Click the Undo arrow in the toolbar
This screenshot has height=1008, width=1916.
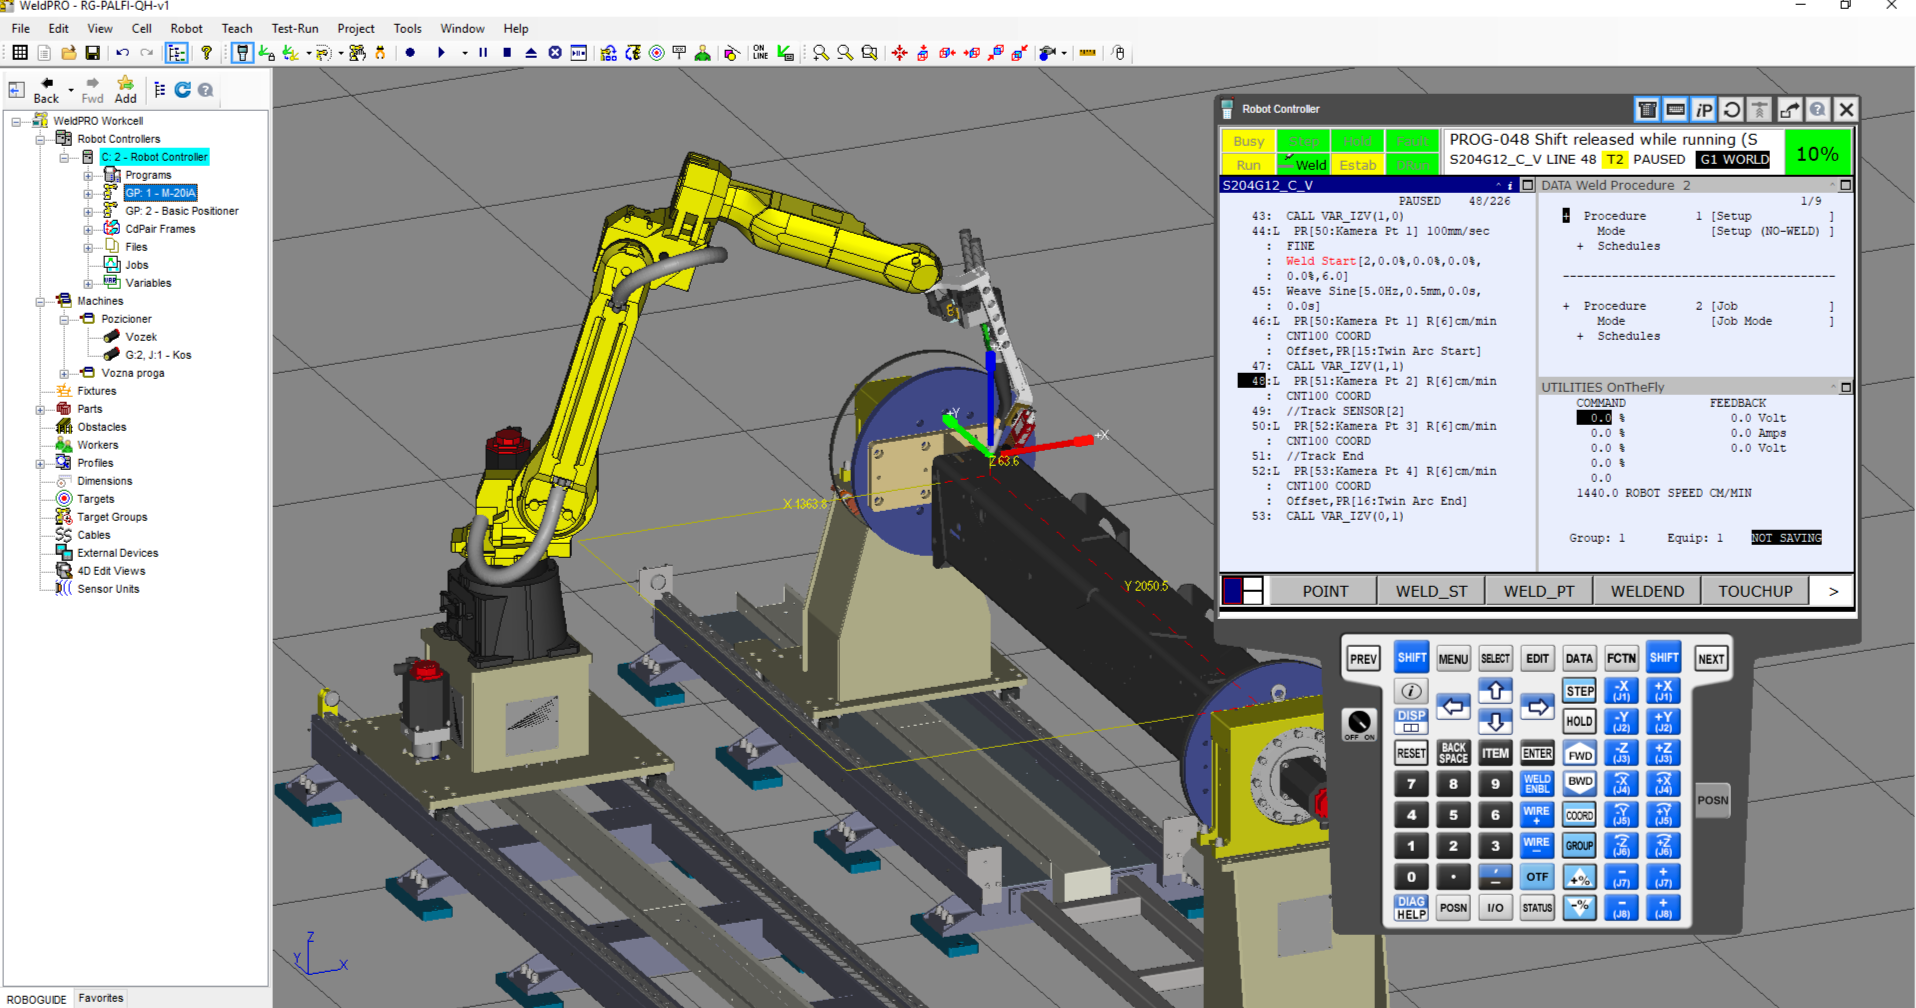pos(122,53)
